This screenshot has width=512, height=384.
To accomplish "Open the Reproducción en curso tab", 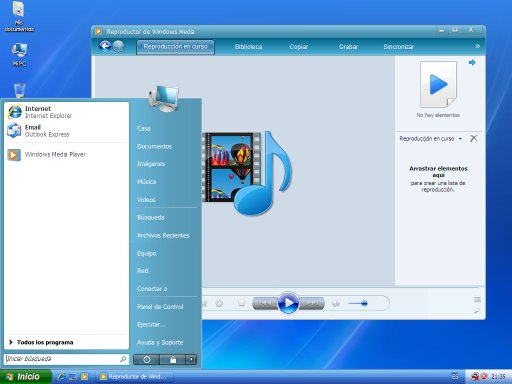I will pos(175,47).
